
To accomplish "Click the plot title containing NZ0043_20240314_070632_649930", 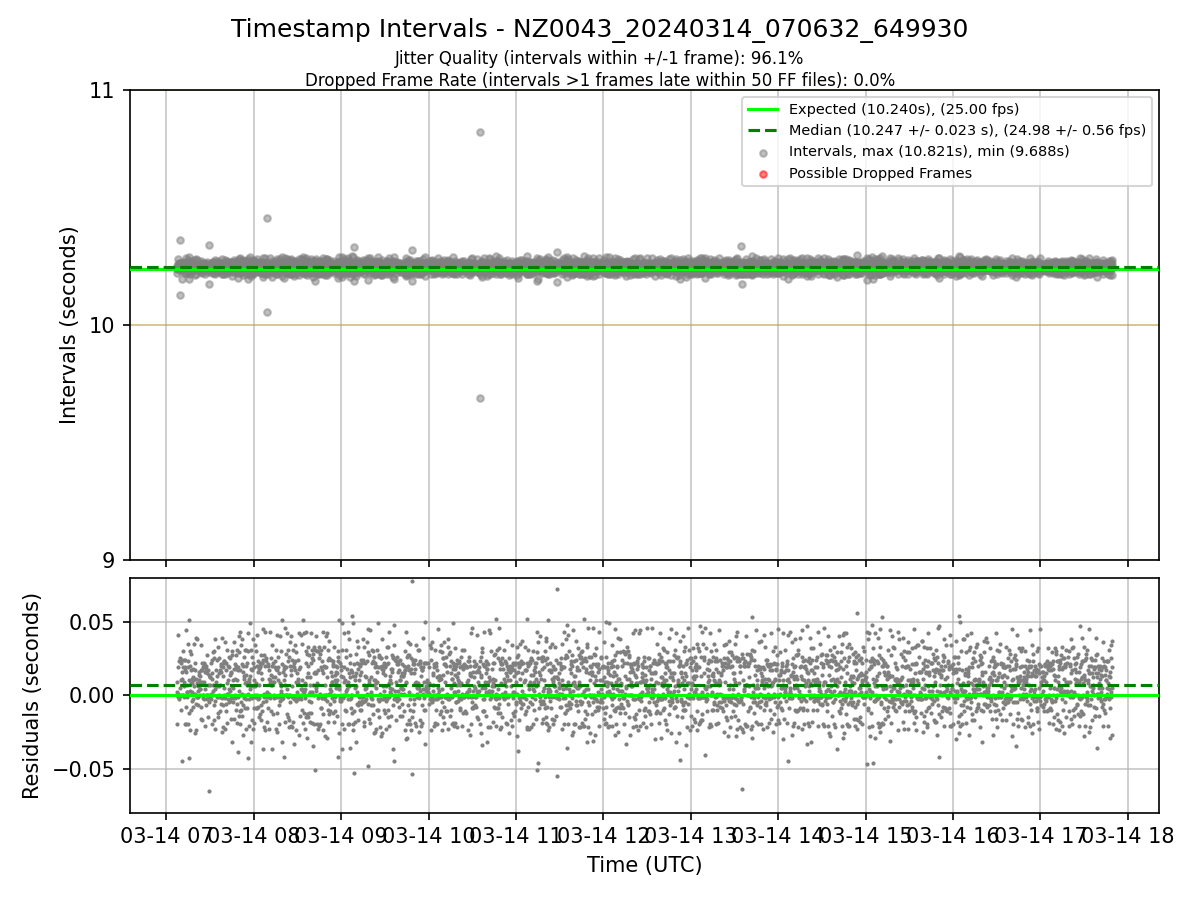I will (x=599, y=29).
